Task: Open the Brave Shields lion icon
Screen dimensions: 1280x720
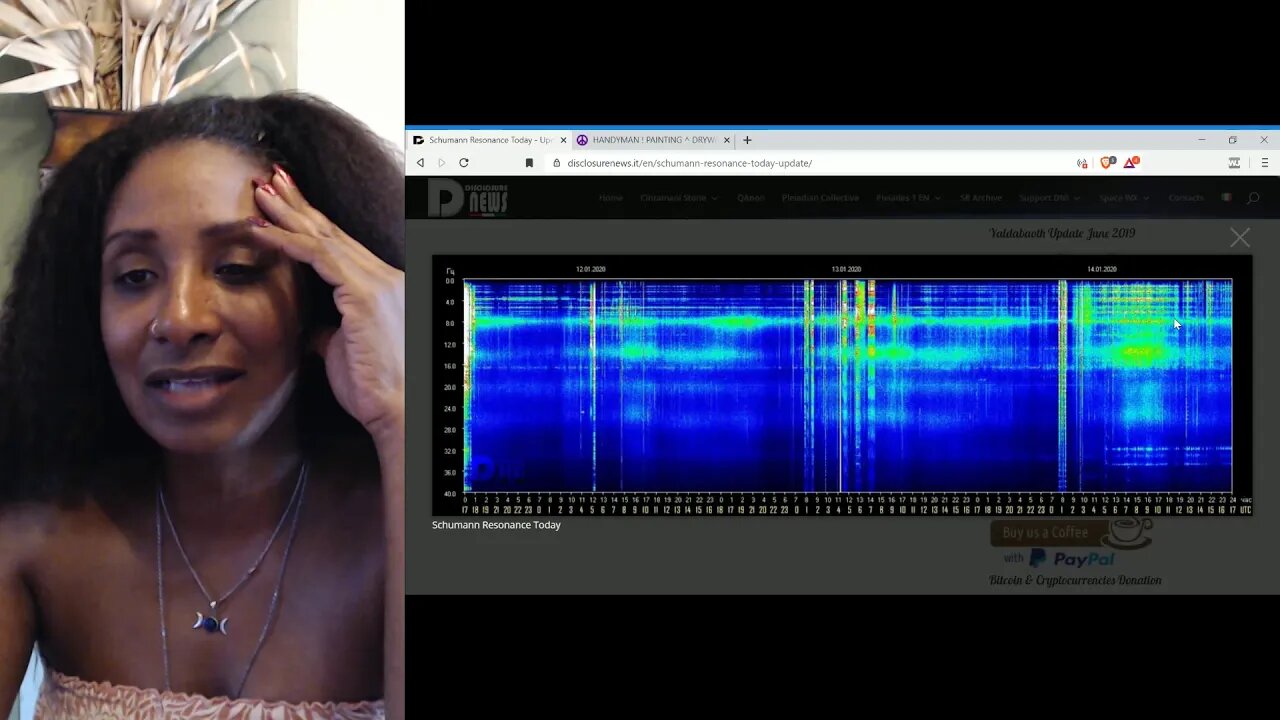Action: [1106, 162]
